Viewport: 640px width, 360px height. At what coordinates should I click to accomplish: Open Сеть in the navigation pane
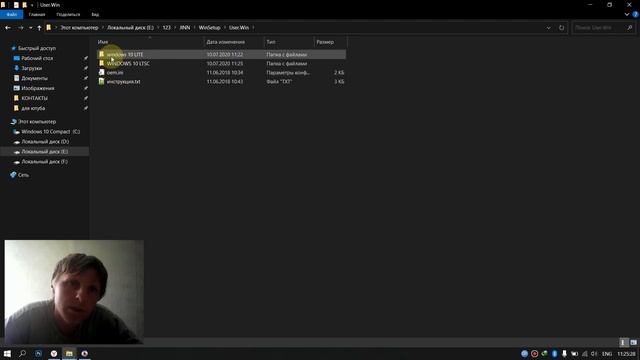[x=23, y=175]
